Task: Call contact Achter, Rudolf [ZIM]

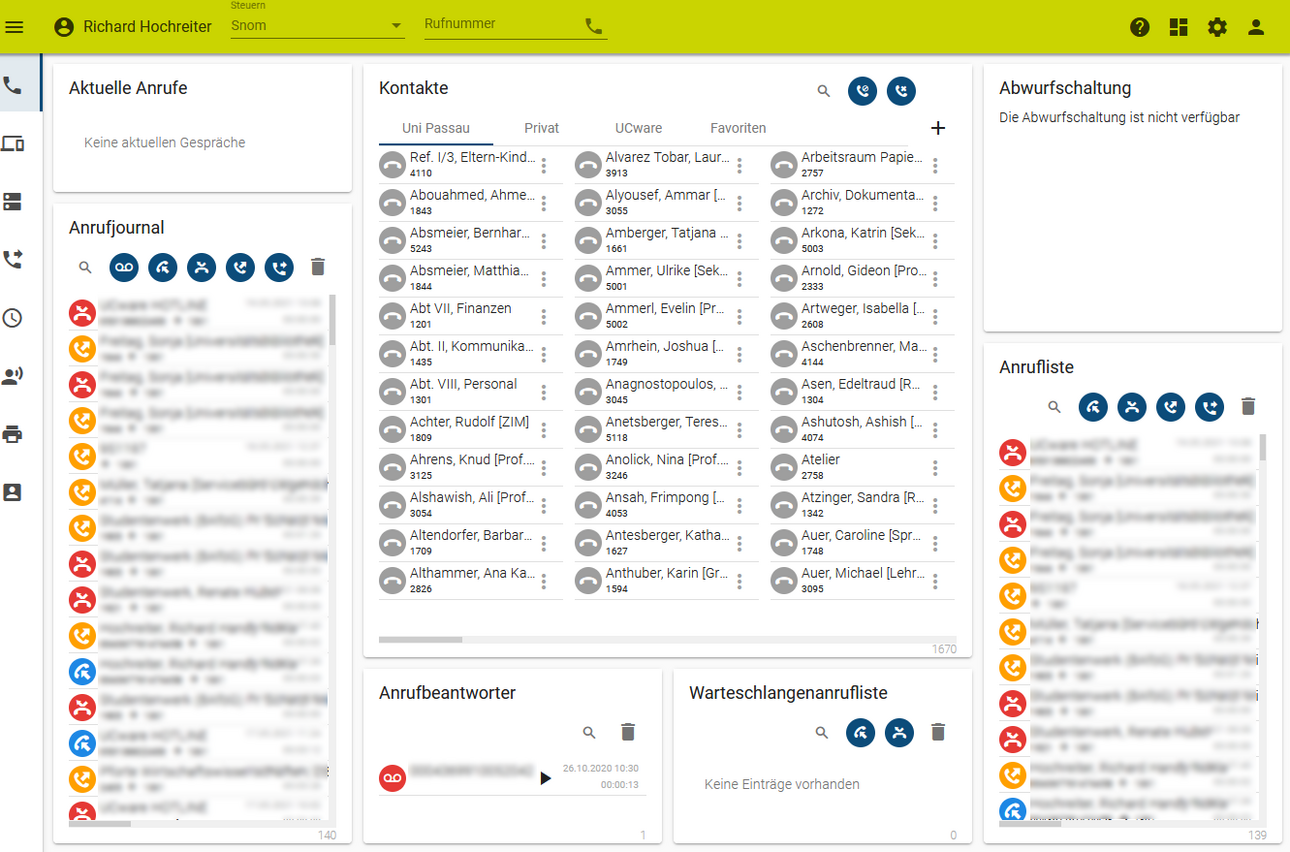Action: [x=393, y=430]
